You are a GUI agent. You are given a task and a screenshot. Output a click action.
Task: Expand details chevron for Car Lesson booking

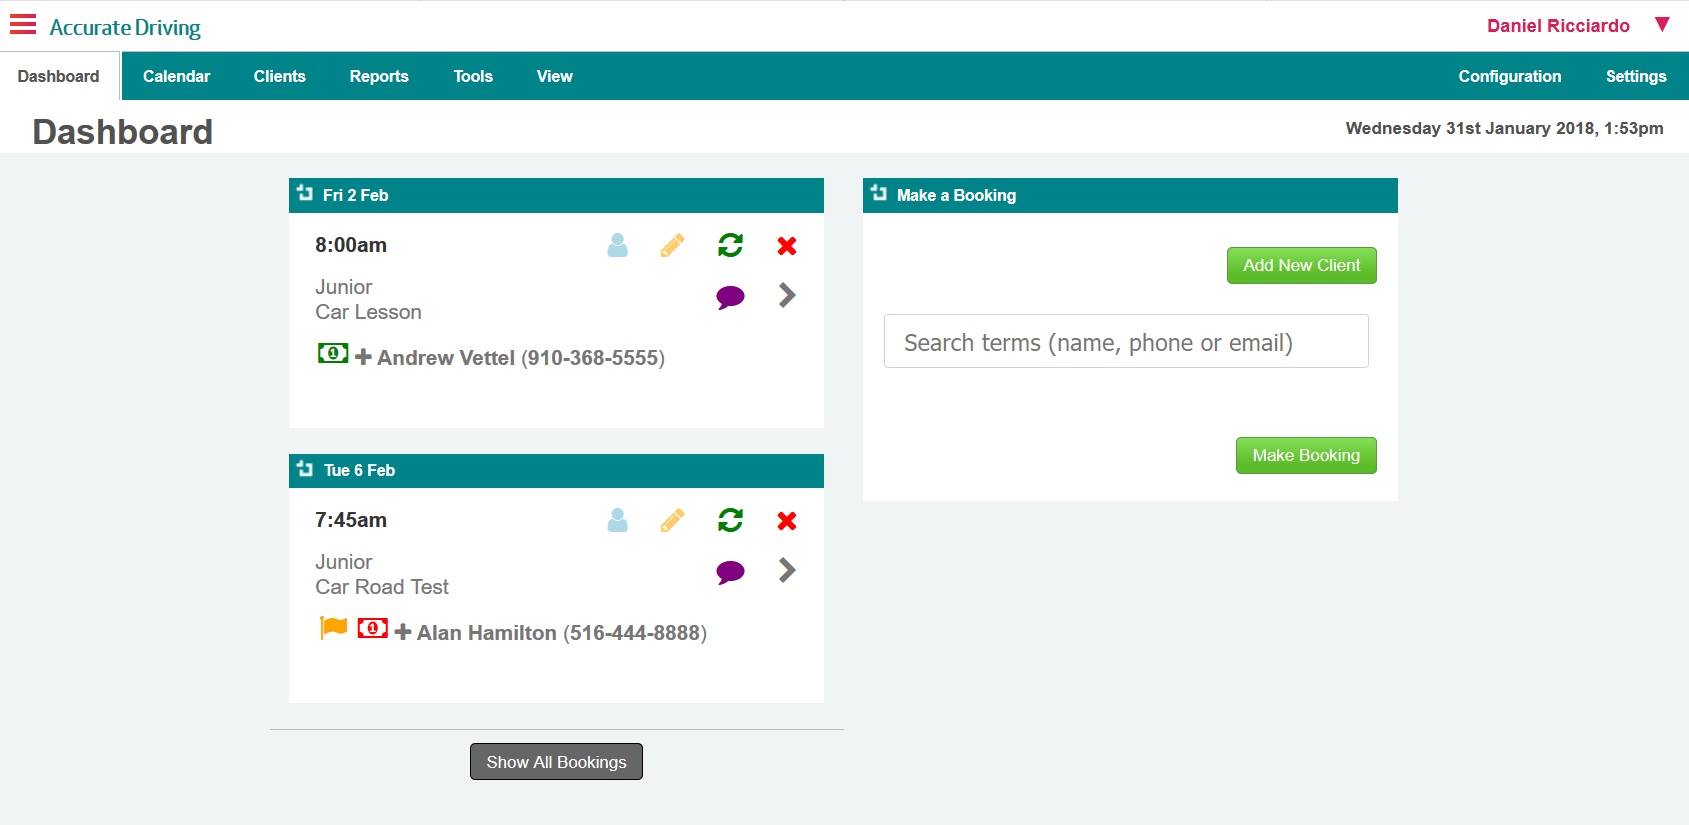(787, 295)
